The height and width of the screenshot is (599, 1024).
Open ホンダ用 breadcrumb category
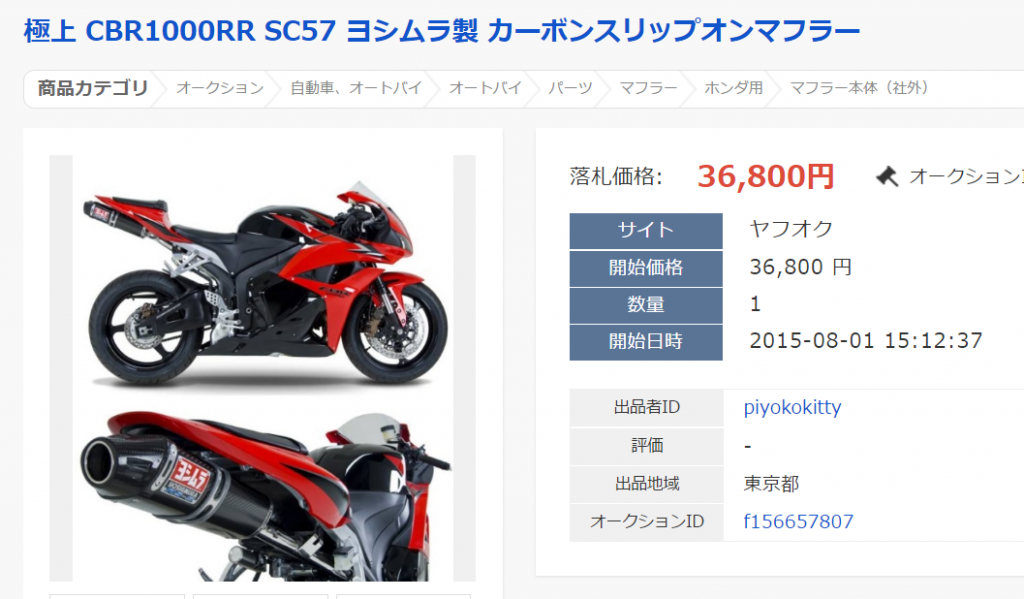733,88
